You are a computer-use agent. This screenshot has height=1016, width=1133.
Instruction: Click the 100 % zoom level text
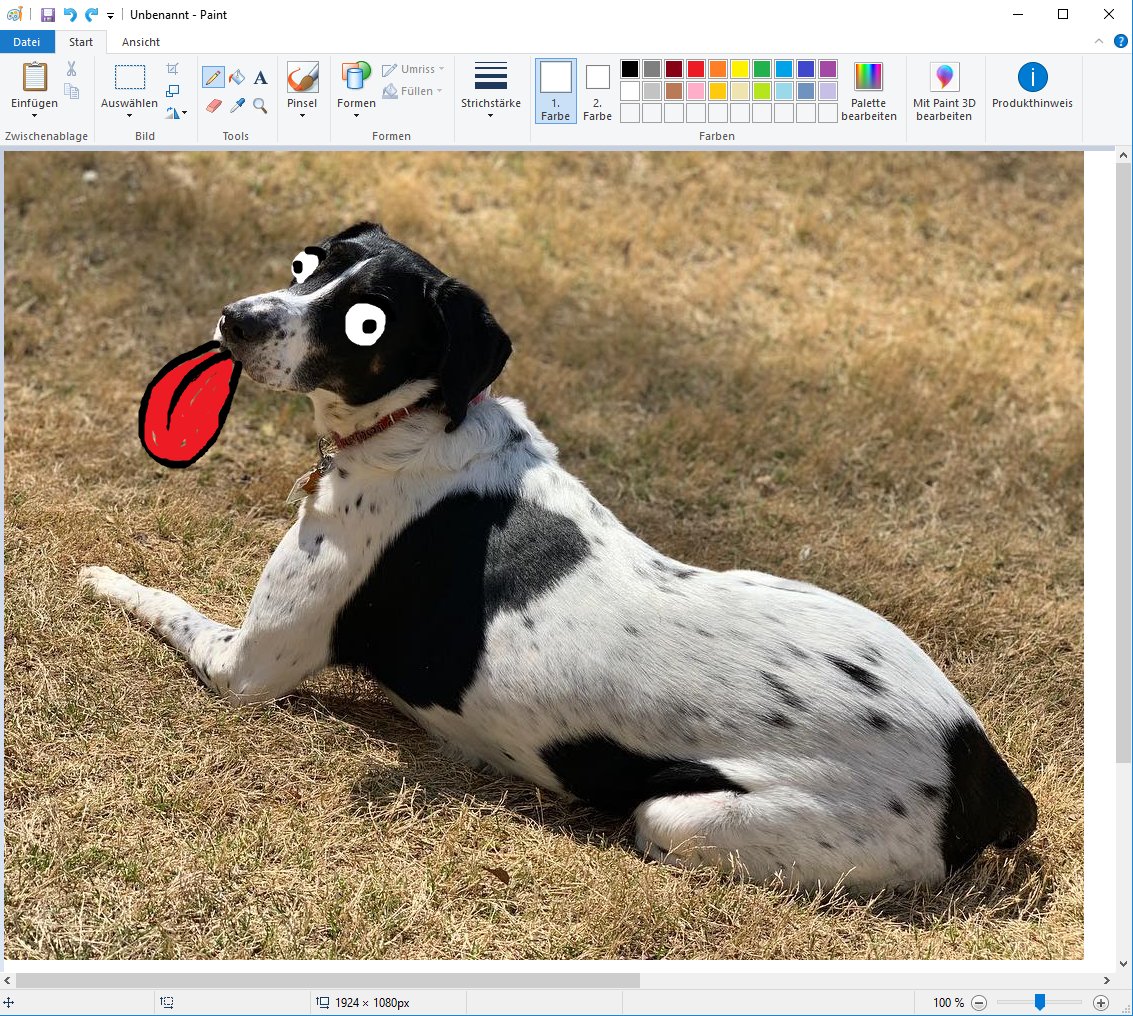coord(948,1002)
